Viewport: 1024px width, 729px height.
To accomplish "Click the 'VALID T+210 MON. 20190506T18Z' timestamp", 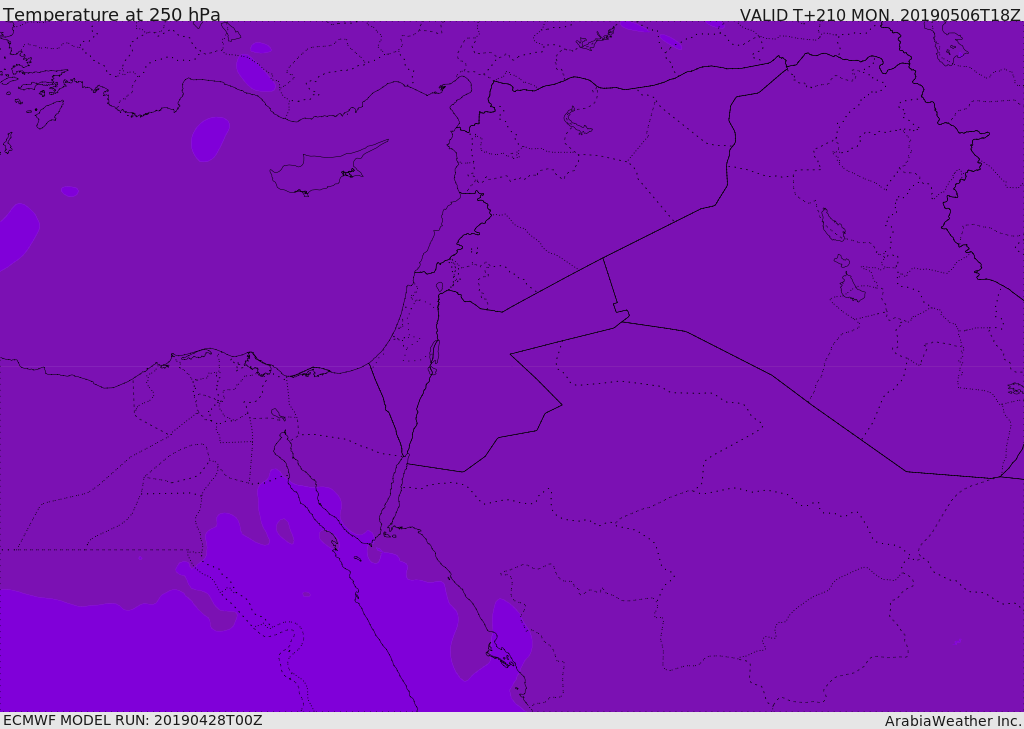I will click(880, 14).
